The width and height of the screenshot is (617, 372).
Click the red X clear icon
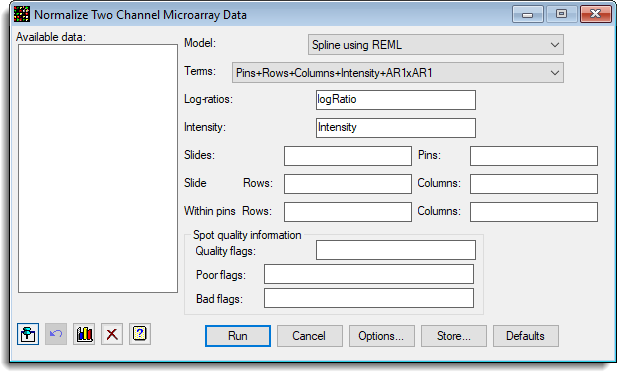tap(112, 334)
